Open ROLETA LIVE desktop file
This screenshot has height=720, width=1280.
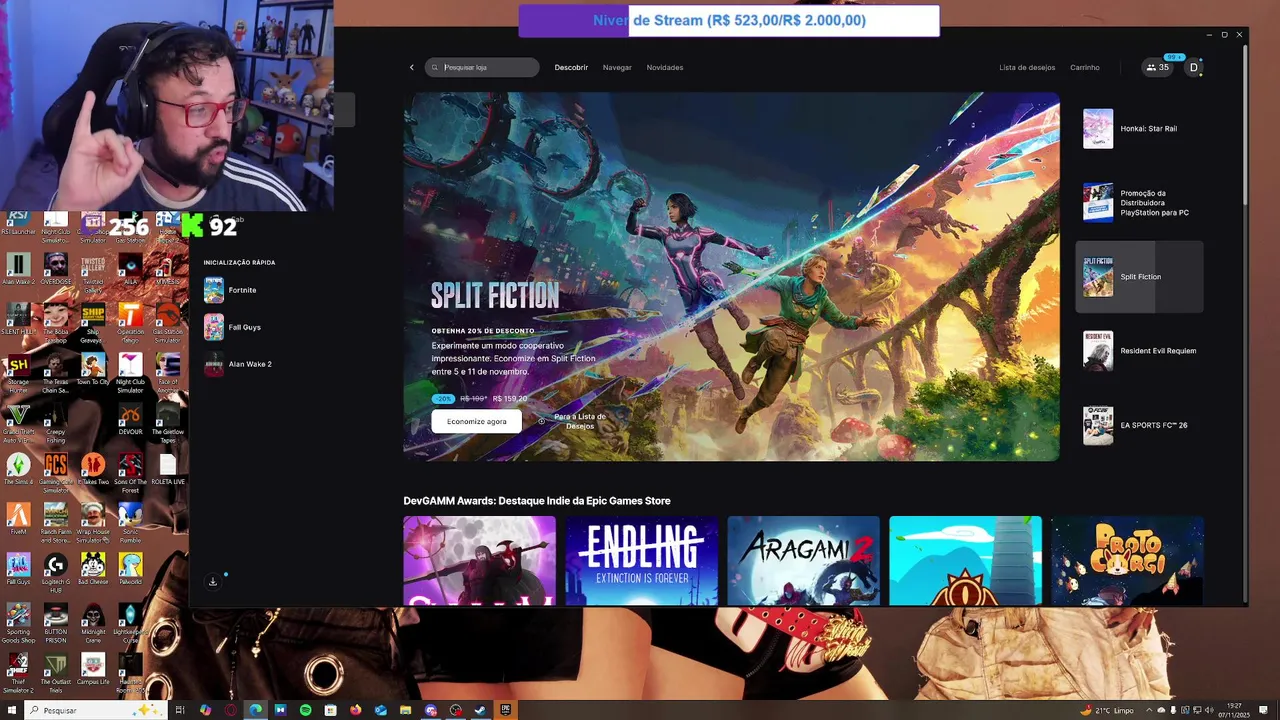pyautogui.click(x=168, y=469)
